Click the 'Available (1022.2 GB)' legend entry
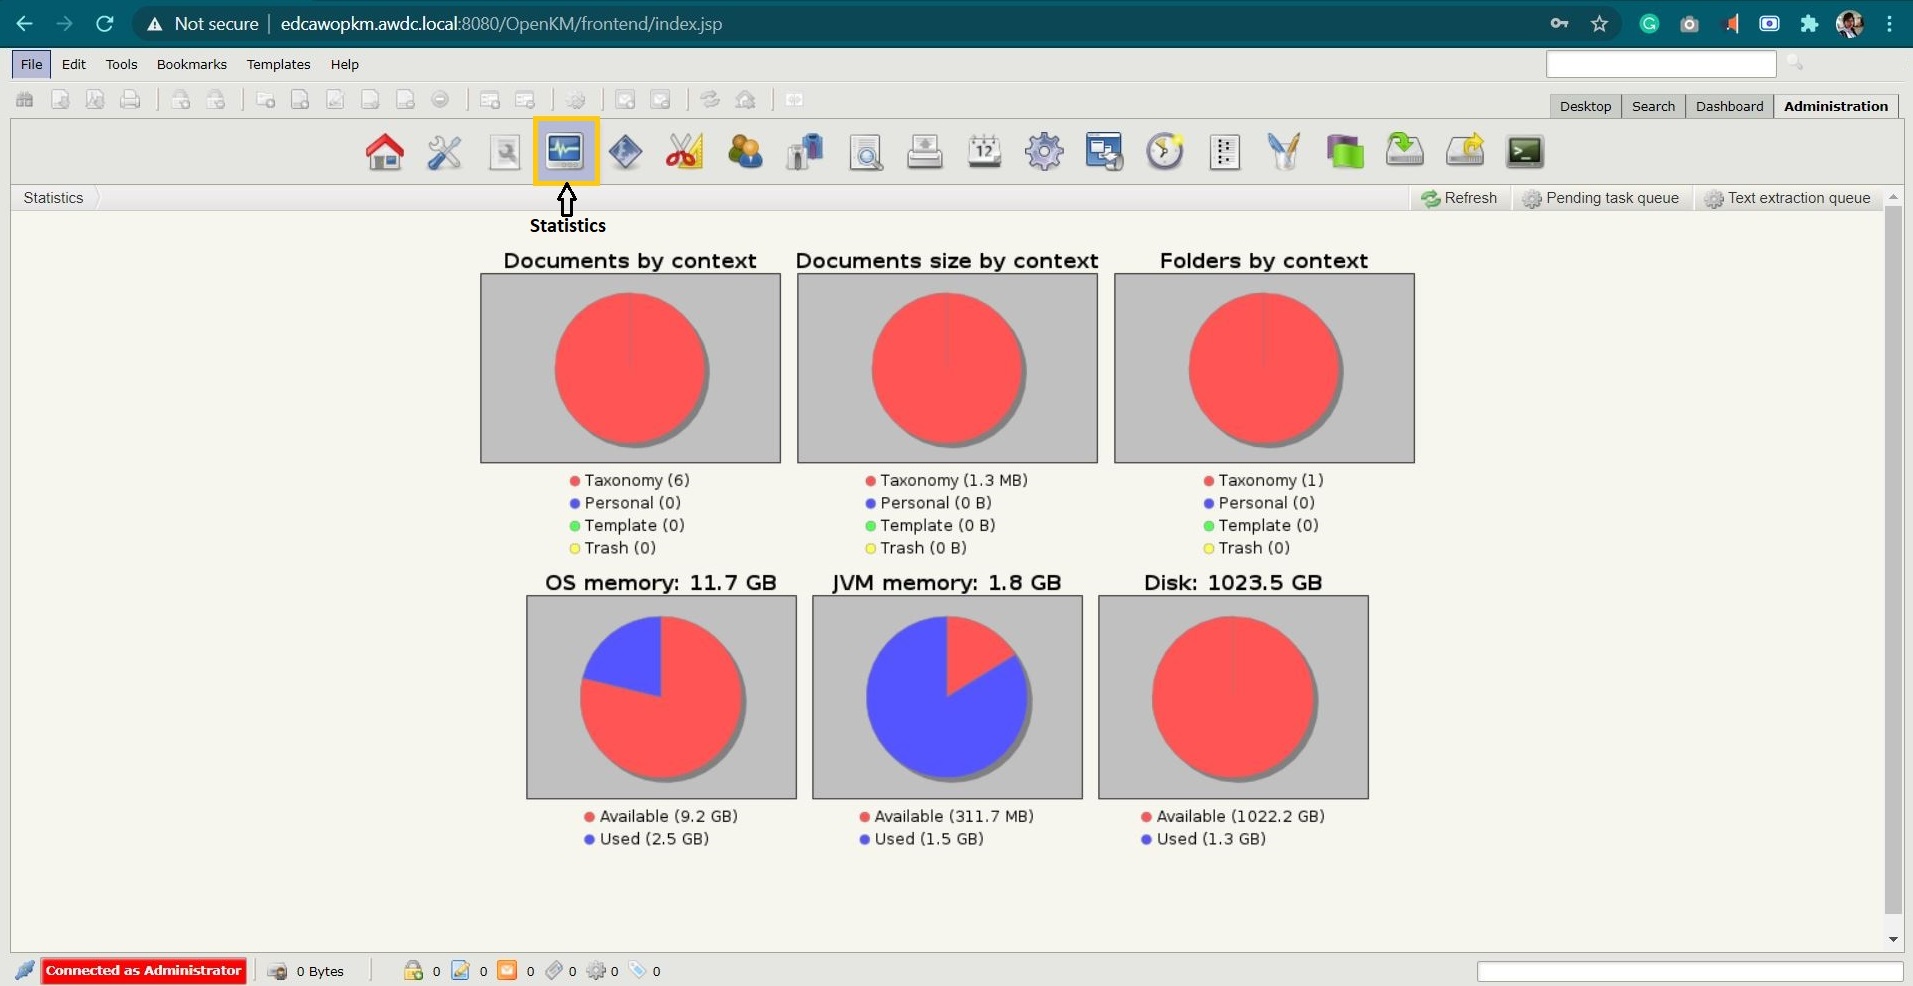 click(1233, 817)
